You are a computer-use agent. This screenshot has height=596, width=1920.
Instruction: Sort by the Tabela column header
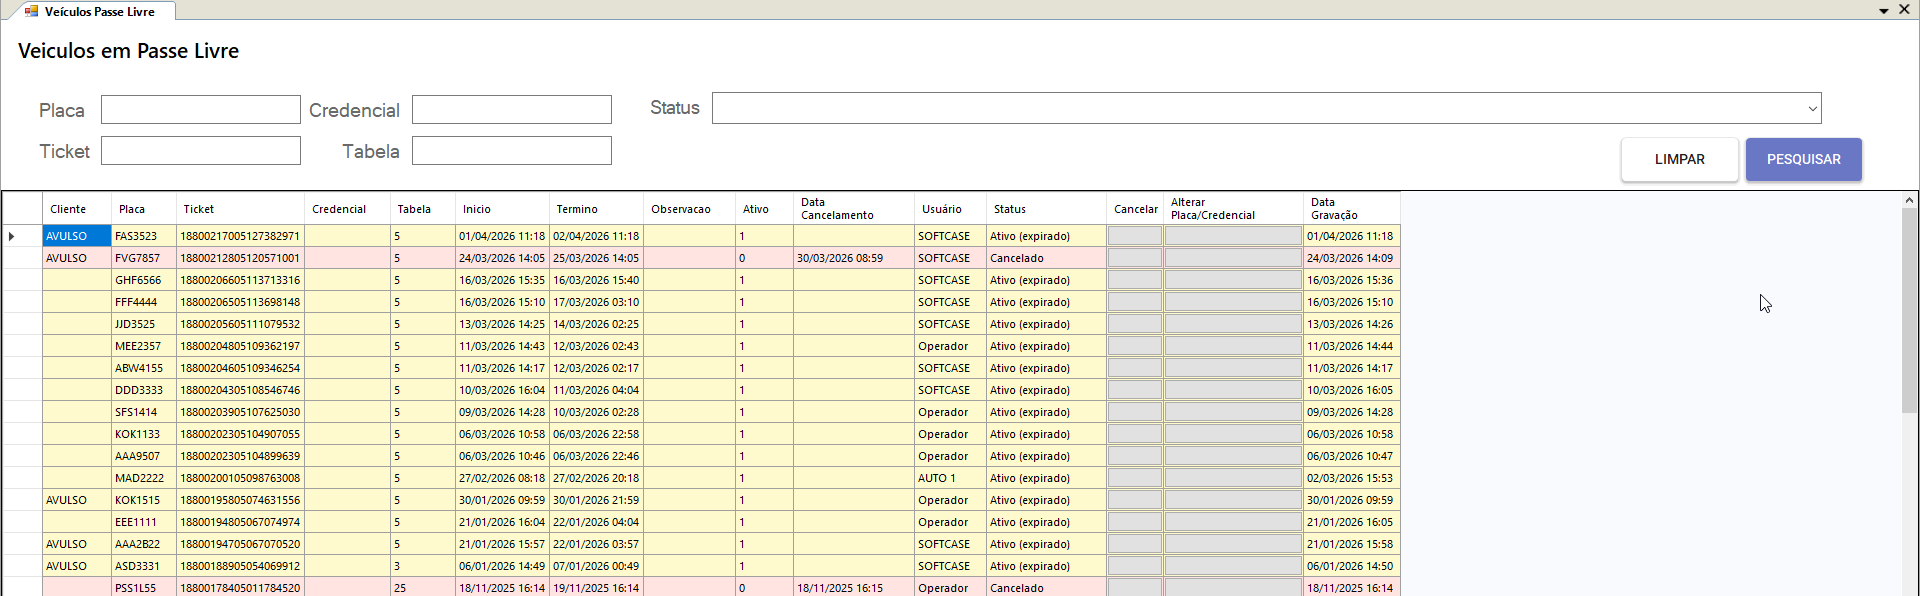(x=423, y=209)
